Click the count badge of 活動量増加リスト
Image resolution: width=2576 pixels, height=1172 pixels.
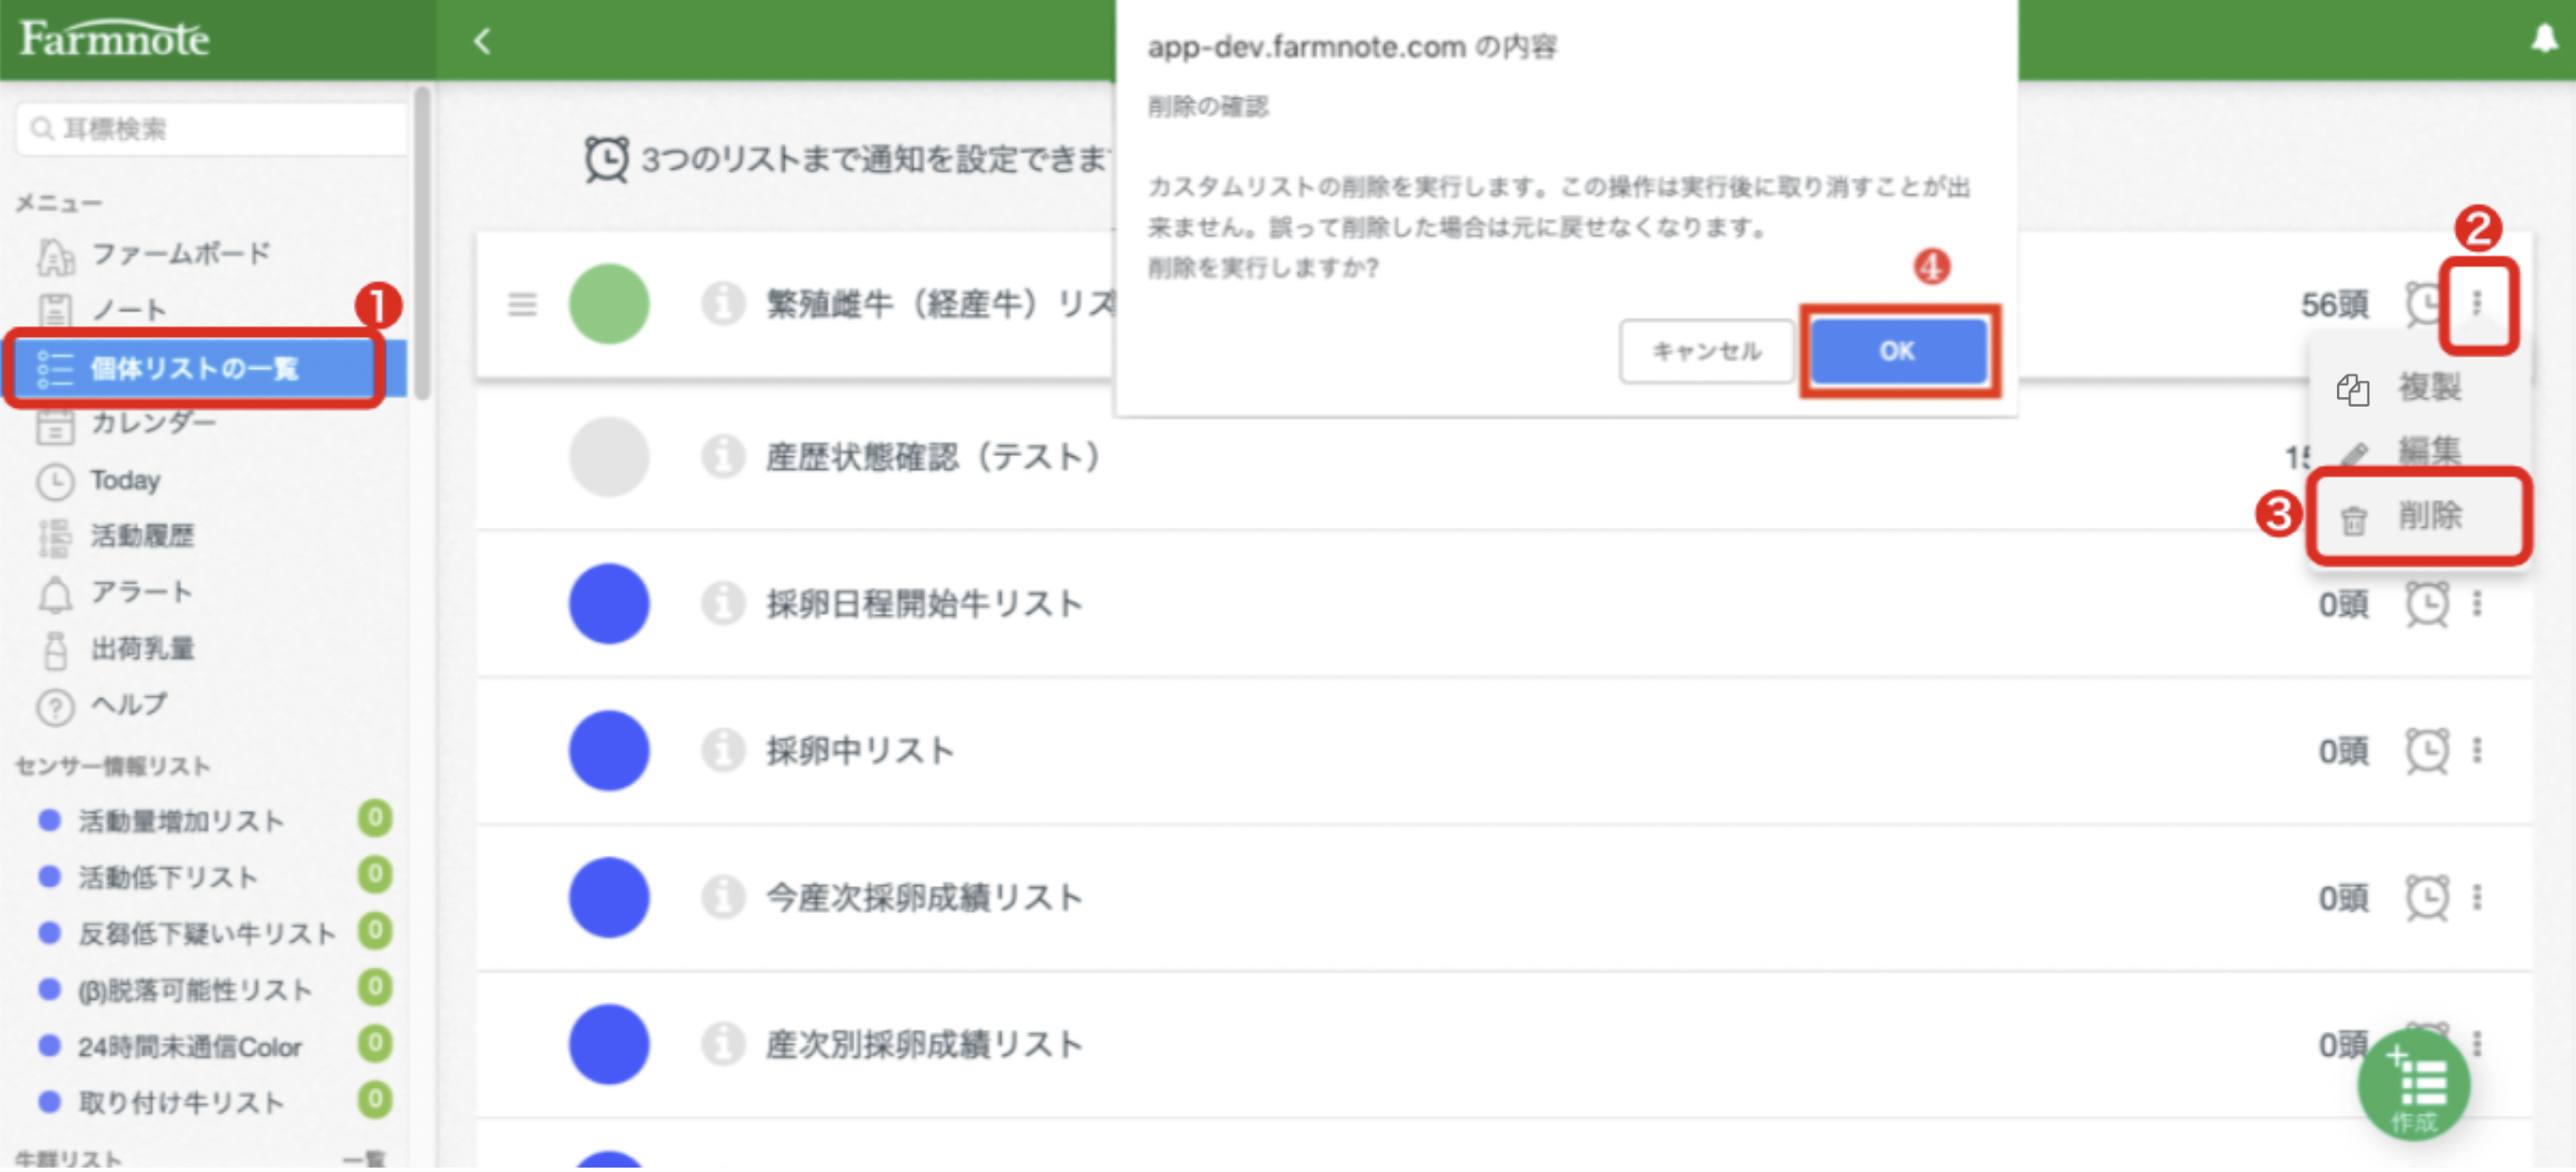(x=375, y=820)
